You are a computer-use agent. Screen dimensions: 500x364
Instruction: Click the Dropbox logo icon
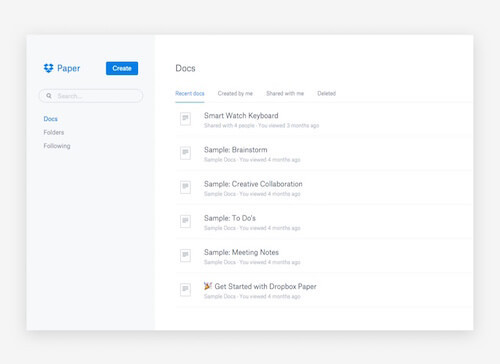click(49, 68)
